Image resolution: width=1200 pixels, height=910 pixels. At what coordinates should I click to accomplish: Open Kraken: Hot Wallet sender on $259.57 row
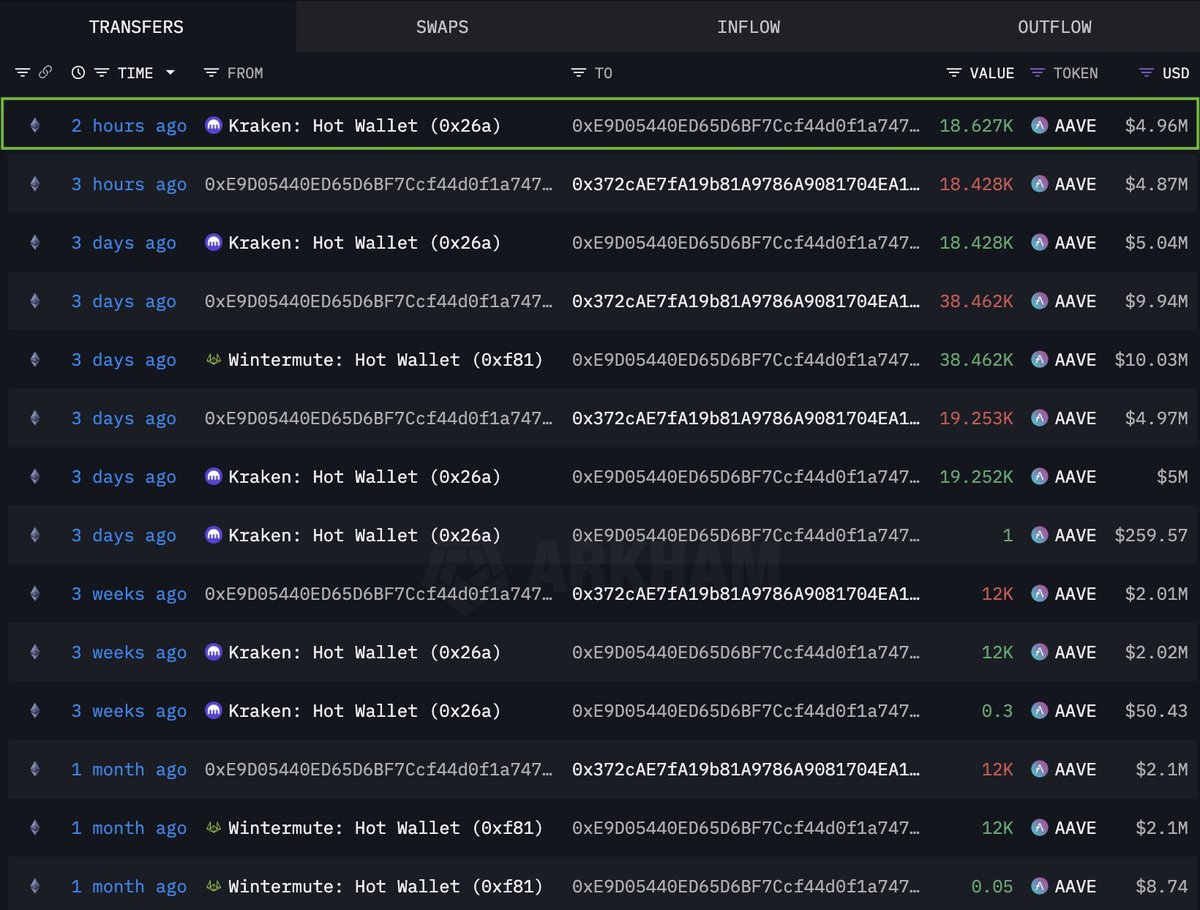(364, 535)
